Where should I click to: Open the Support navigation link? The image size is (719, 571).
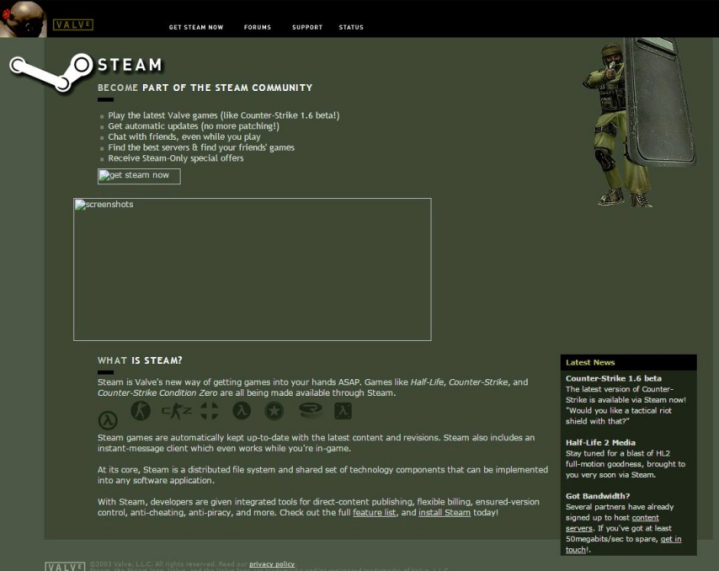tap(307, 27)
